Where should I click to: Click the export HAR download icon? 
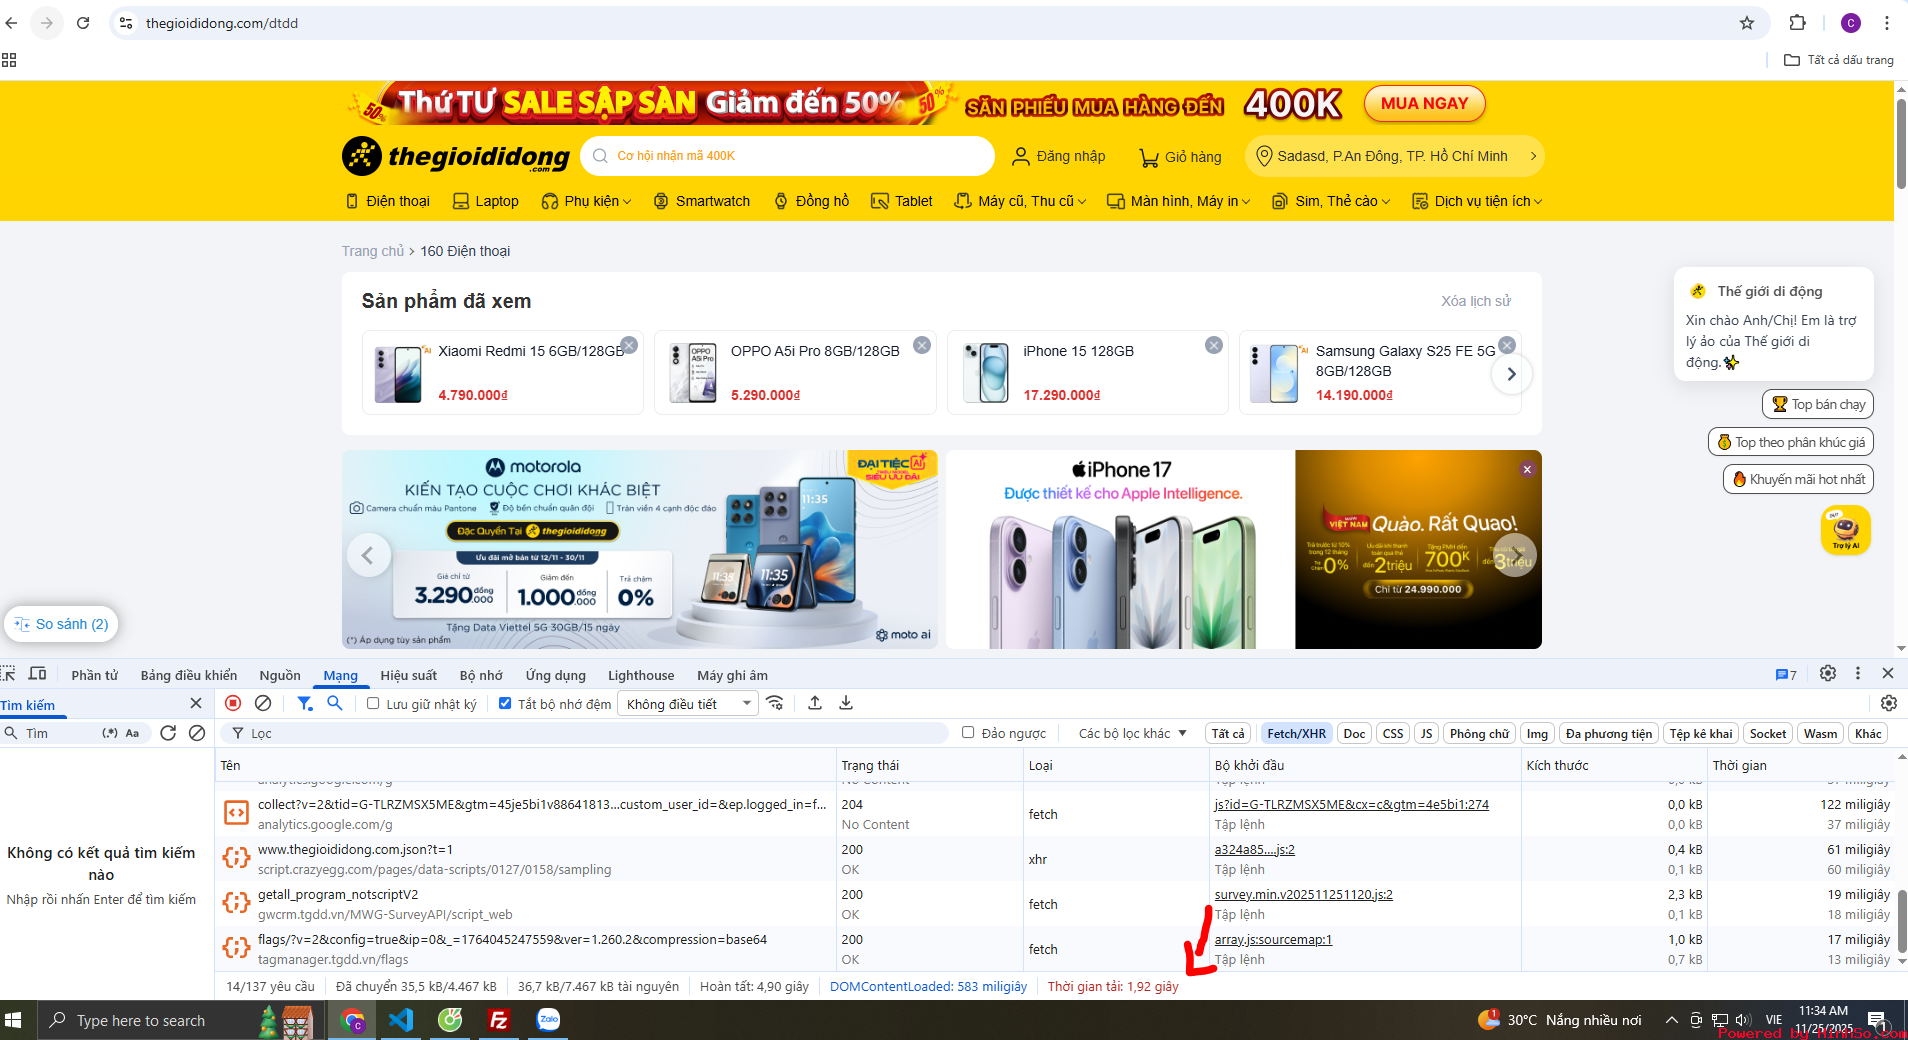(846, 703)
